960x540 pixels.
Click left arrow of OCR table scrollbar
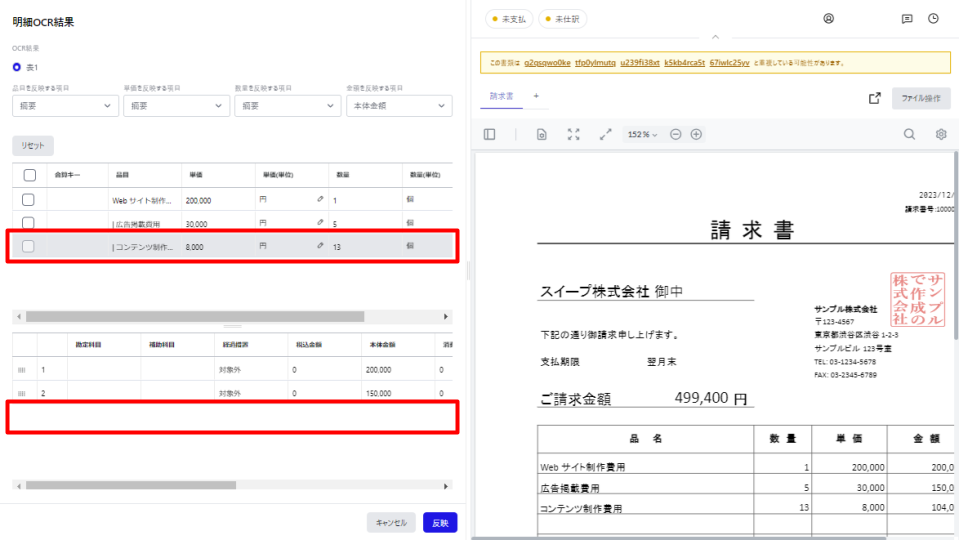click(19, 317)
